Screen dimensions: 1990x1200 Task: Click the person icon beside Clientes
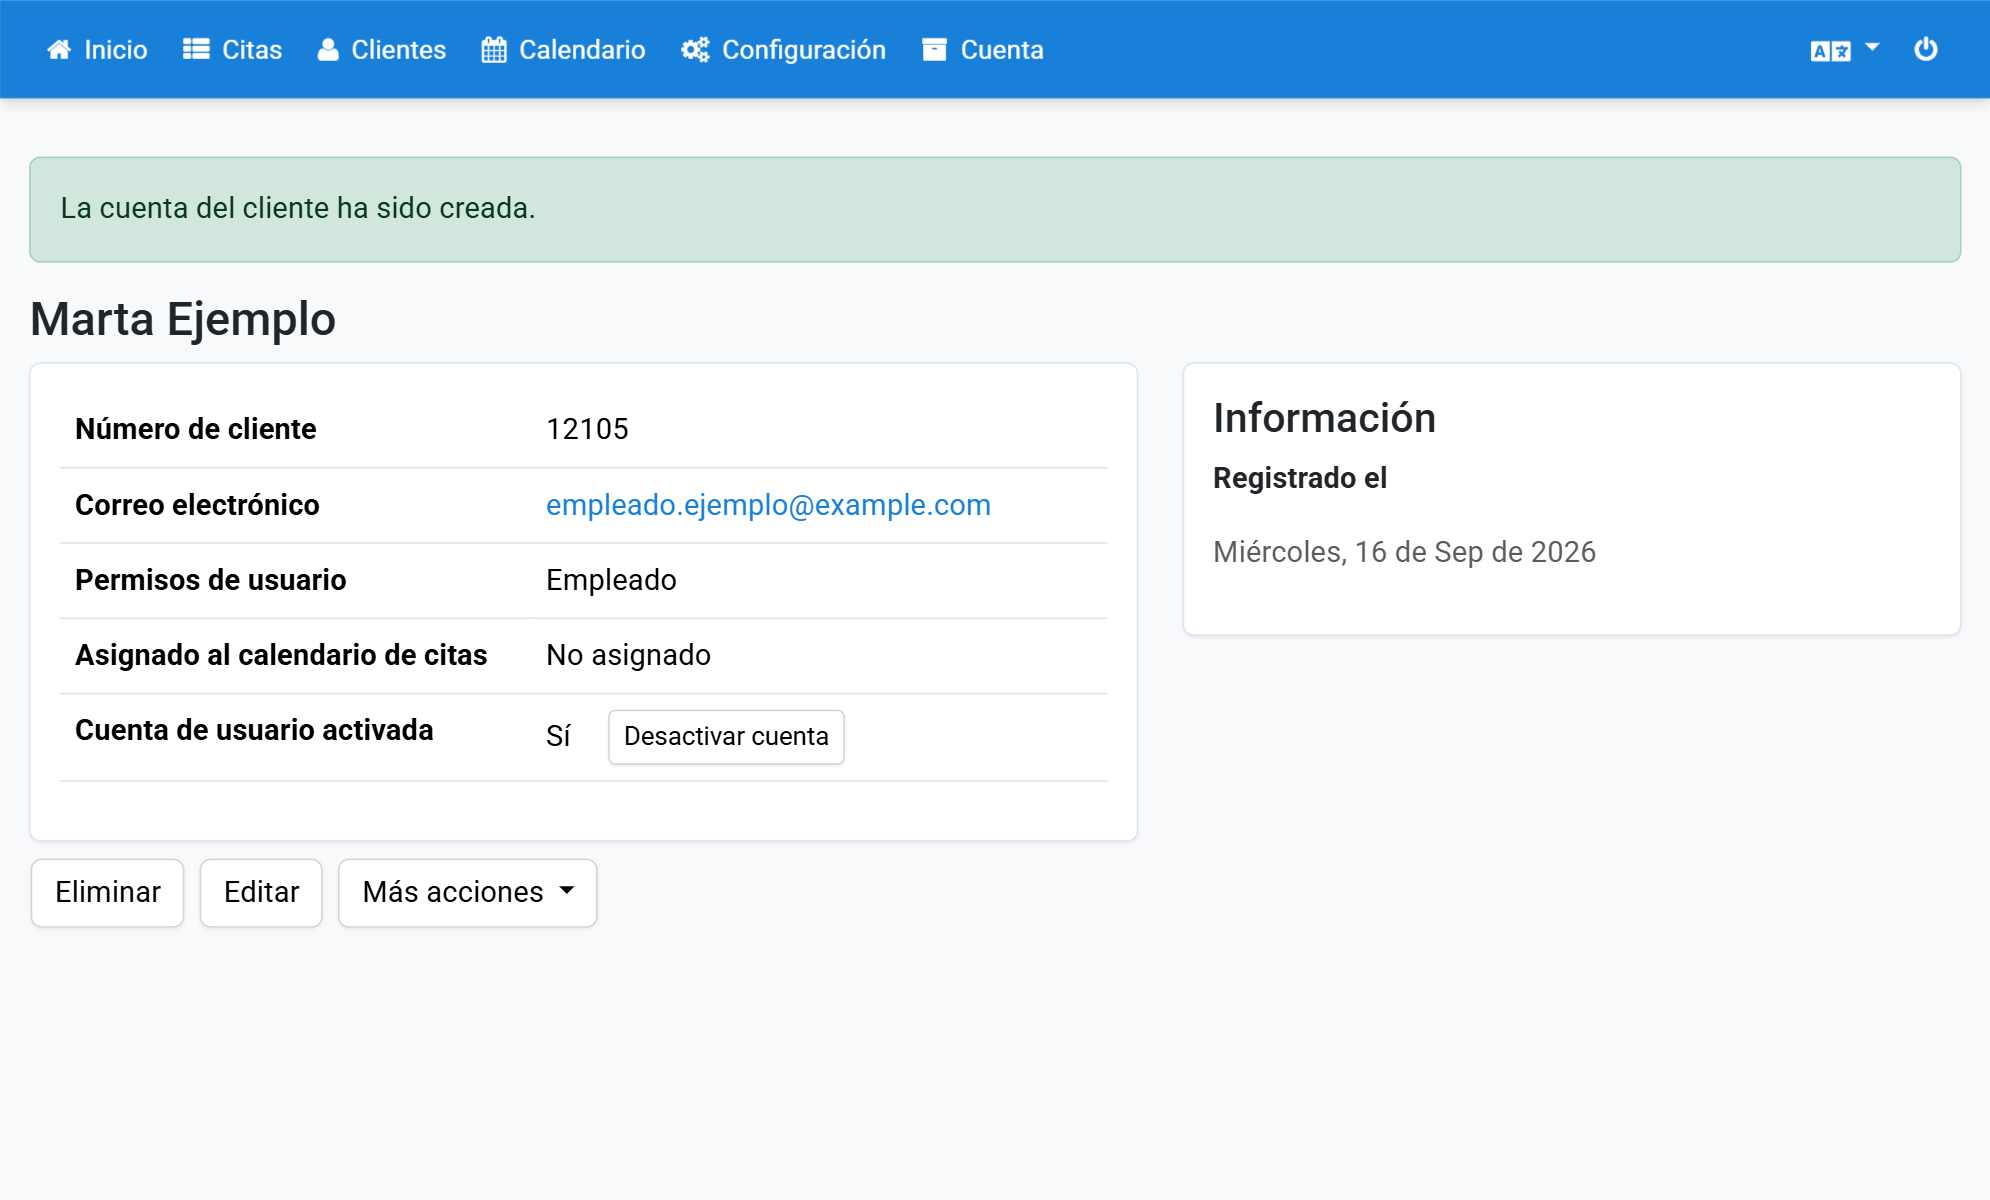point(328,50)
